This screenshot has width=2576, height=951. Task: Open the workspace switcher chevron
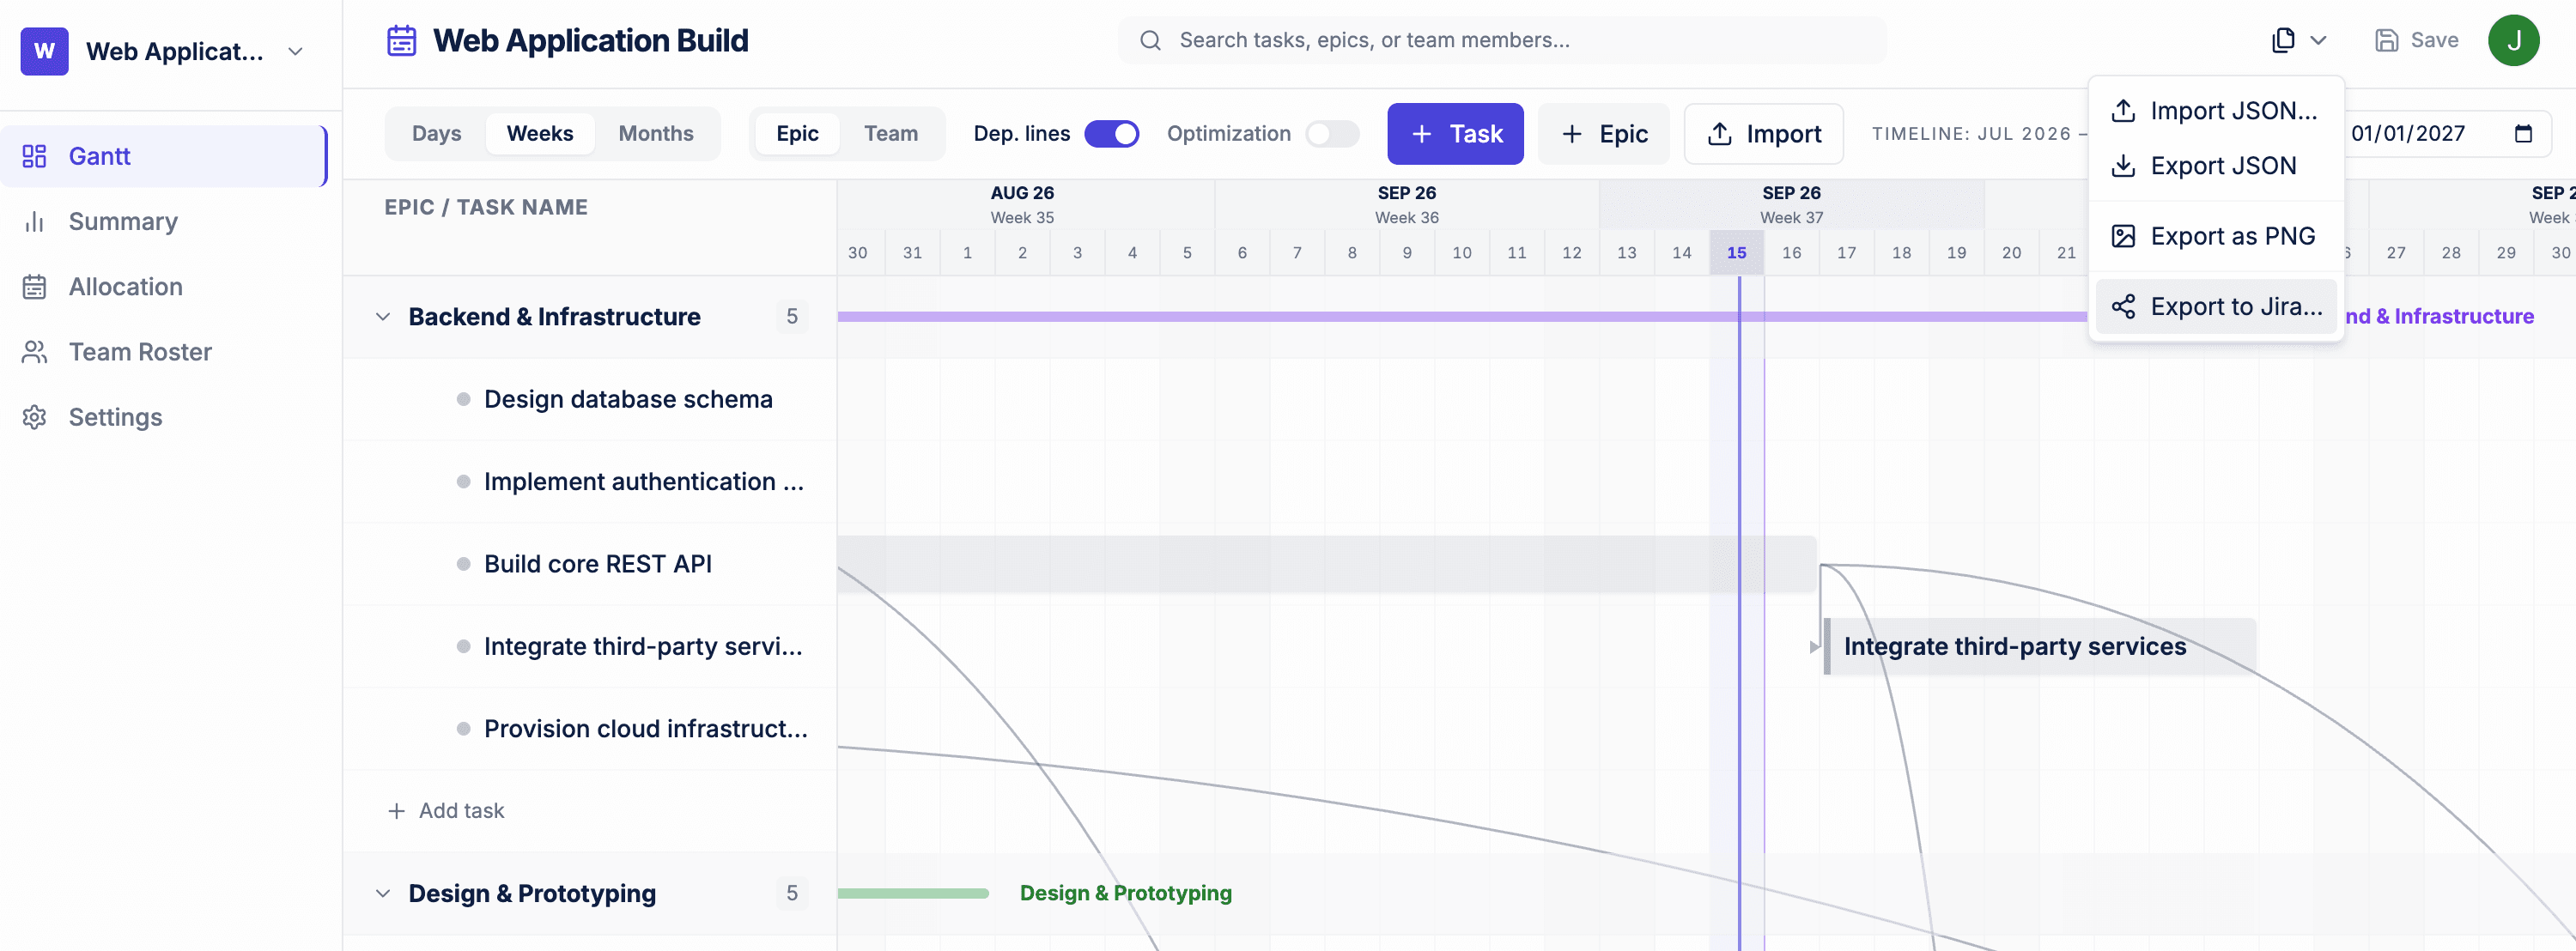coord(295,52)
